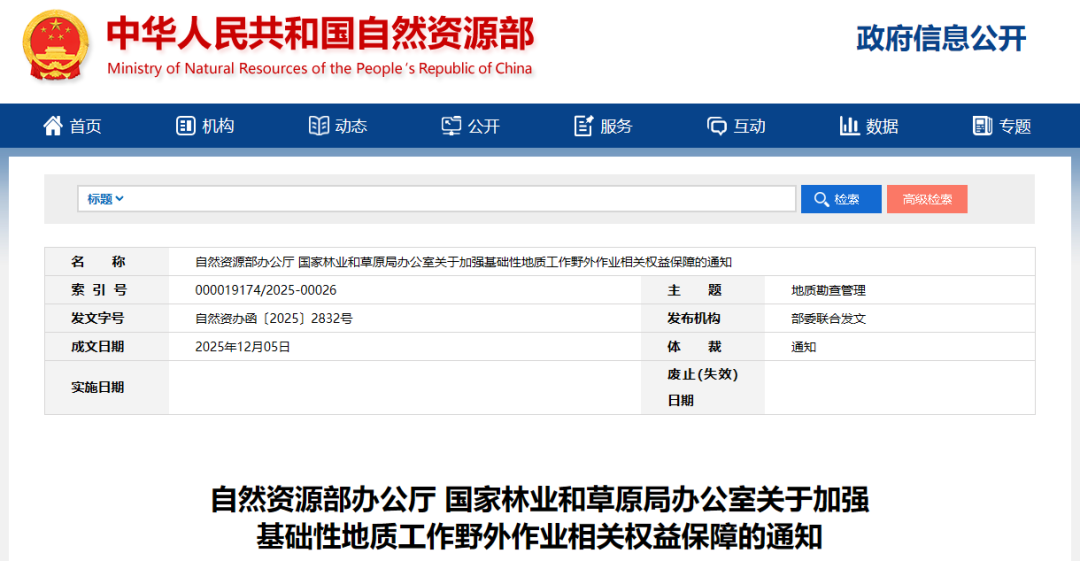Click the national emblem logo
Screen dimensions: 1080x561
(x=56, y=46)
